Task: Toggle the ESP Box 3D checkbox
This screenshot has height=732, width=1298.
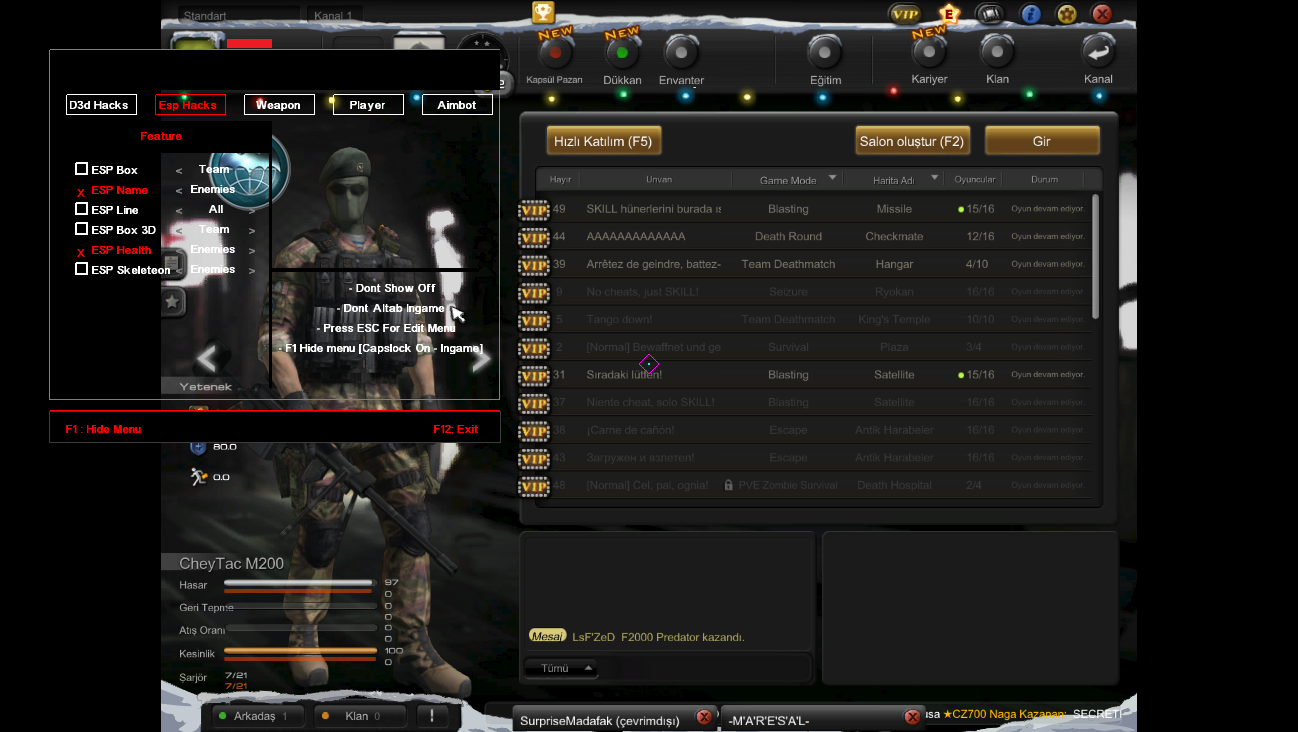Action: pyautogui.click(x=82, y=229)
